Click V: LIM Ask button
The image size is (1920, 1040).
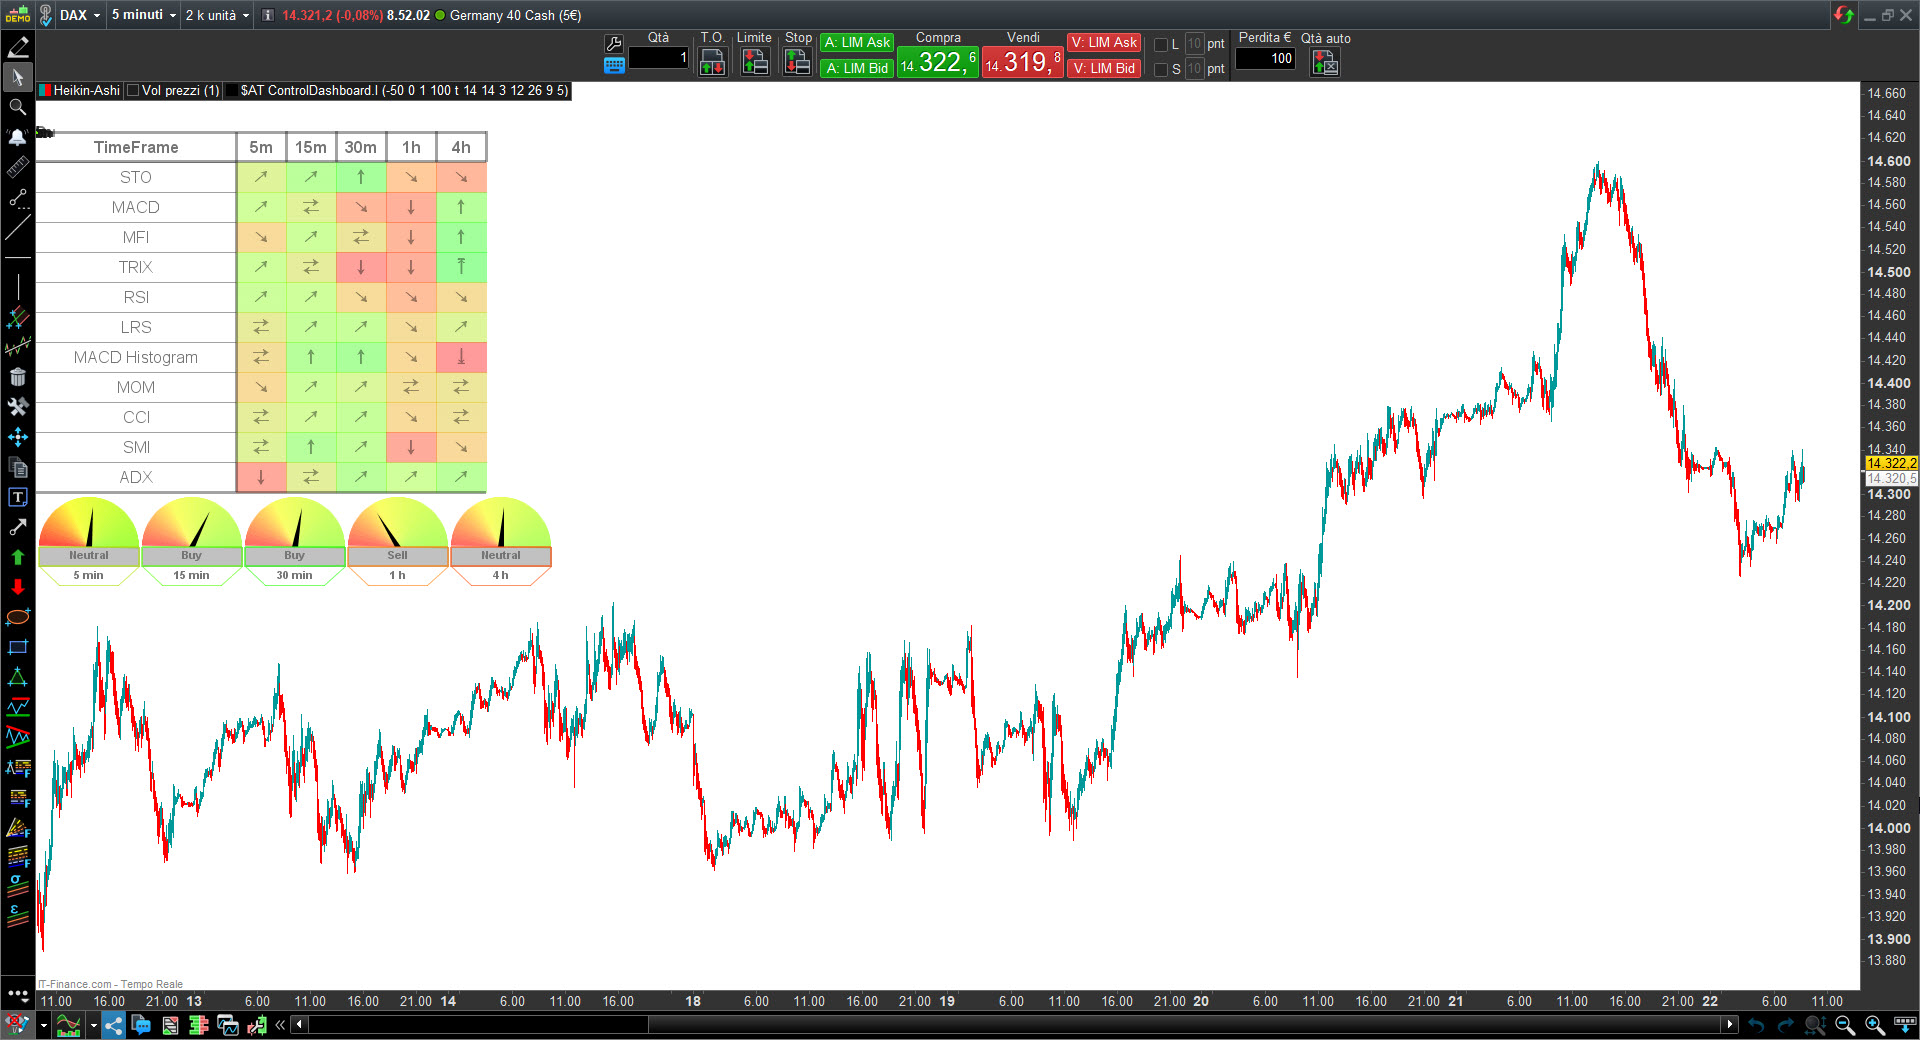pos(1104,42)
